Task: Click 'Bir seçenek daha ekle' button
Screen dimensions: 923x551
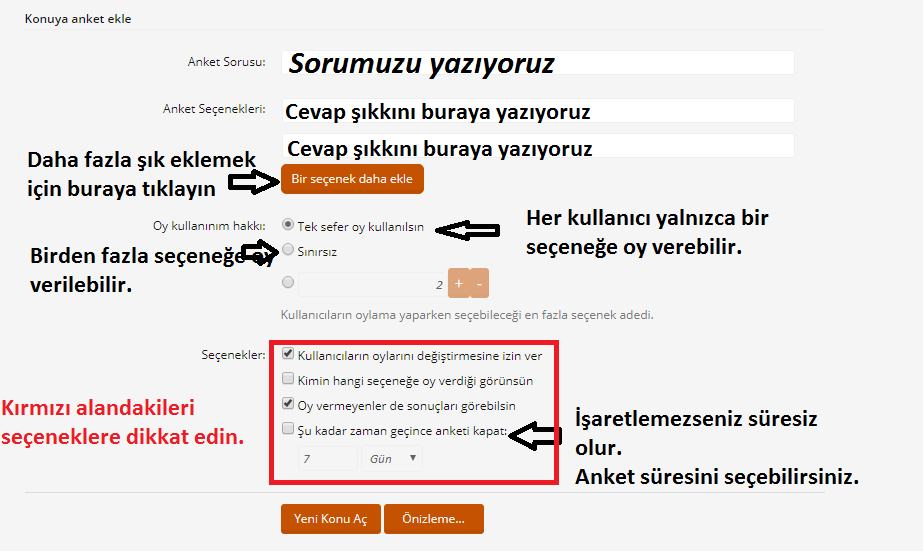Action: 352,179
